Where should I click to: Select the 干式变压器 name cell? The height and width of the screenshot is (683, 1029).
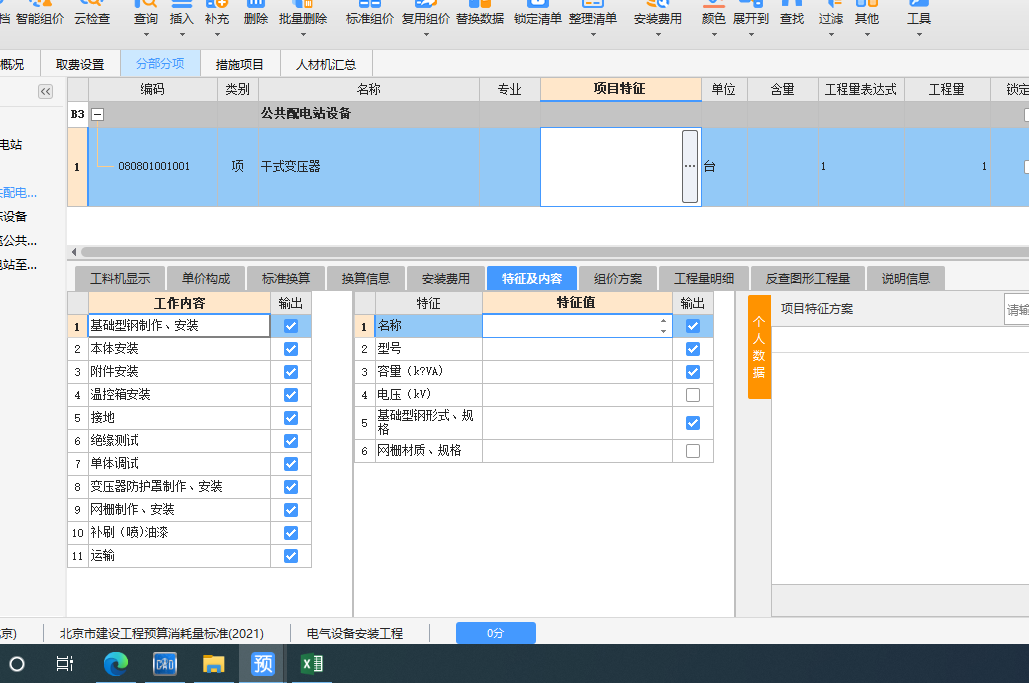point(369,167)
